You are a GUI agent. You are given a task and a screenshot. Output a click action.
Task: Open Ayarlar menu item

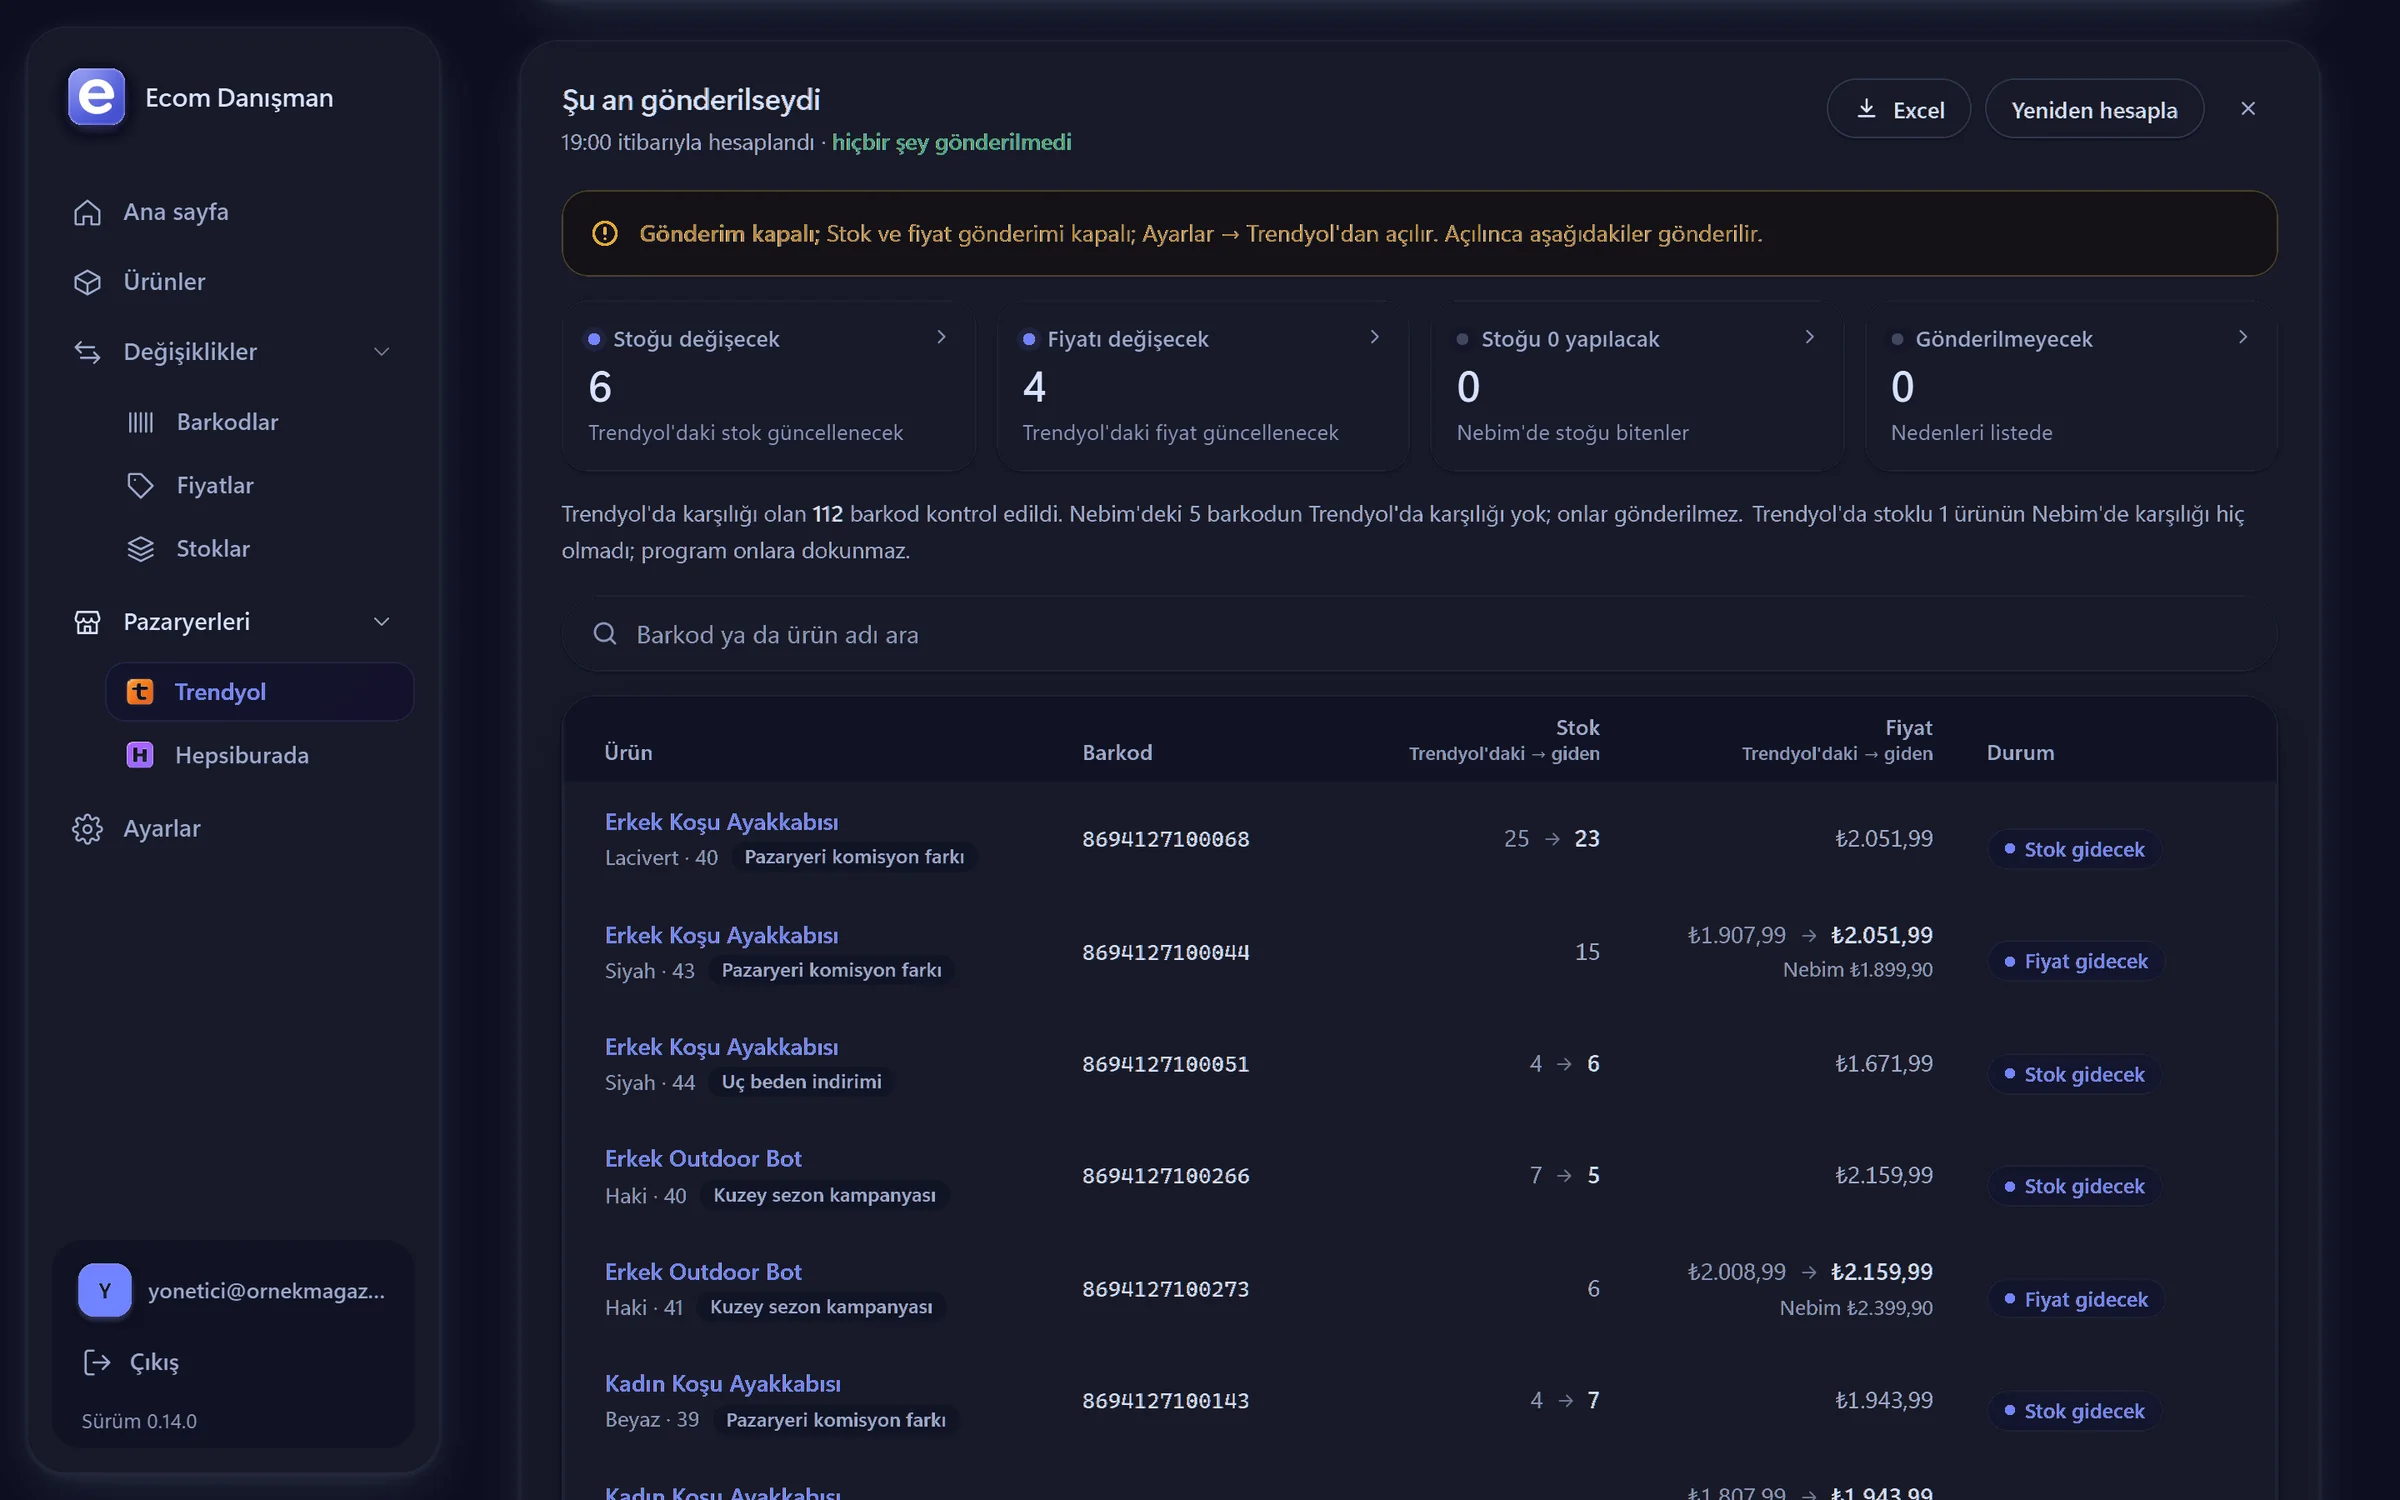(233, 829)
